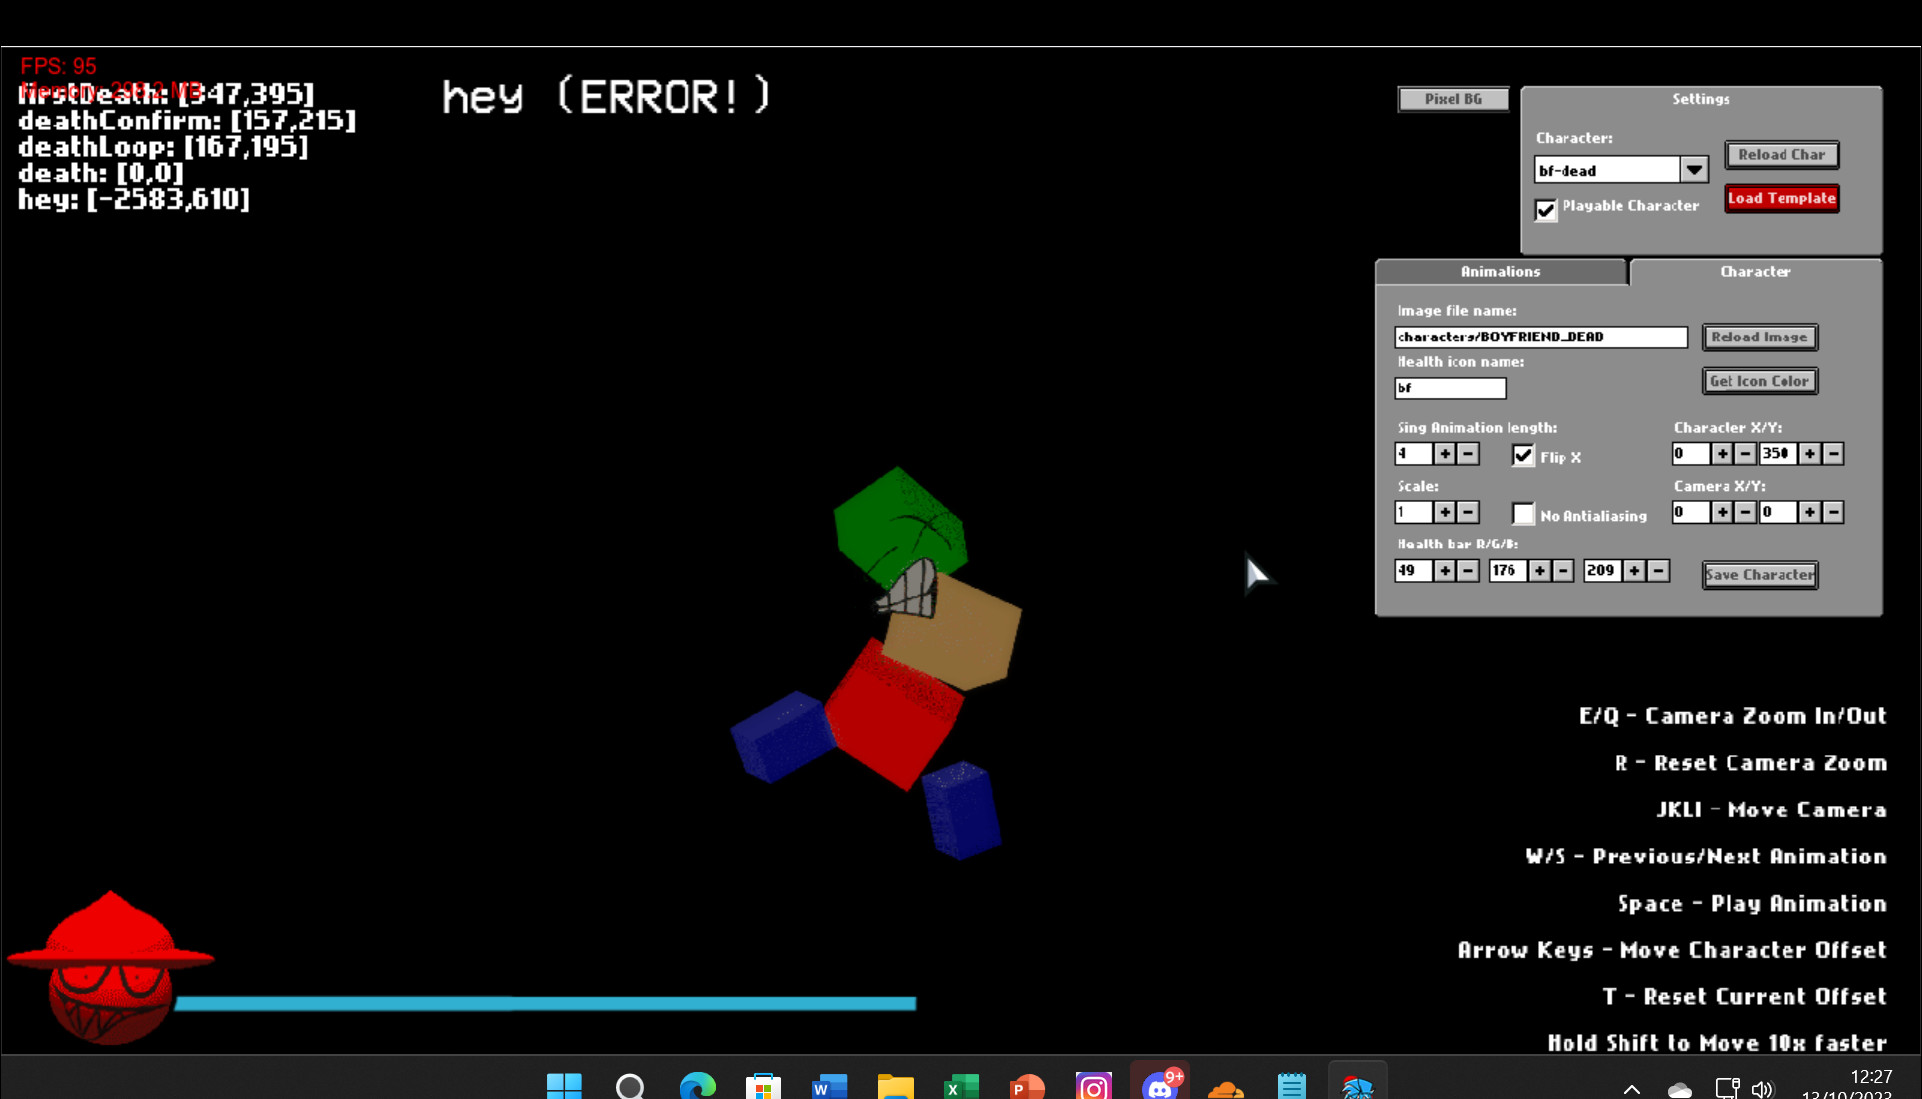
Task: Toggle the Flip X checkbox
Action: pos(1523,456)
